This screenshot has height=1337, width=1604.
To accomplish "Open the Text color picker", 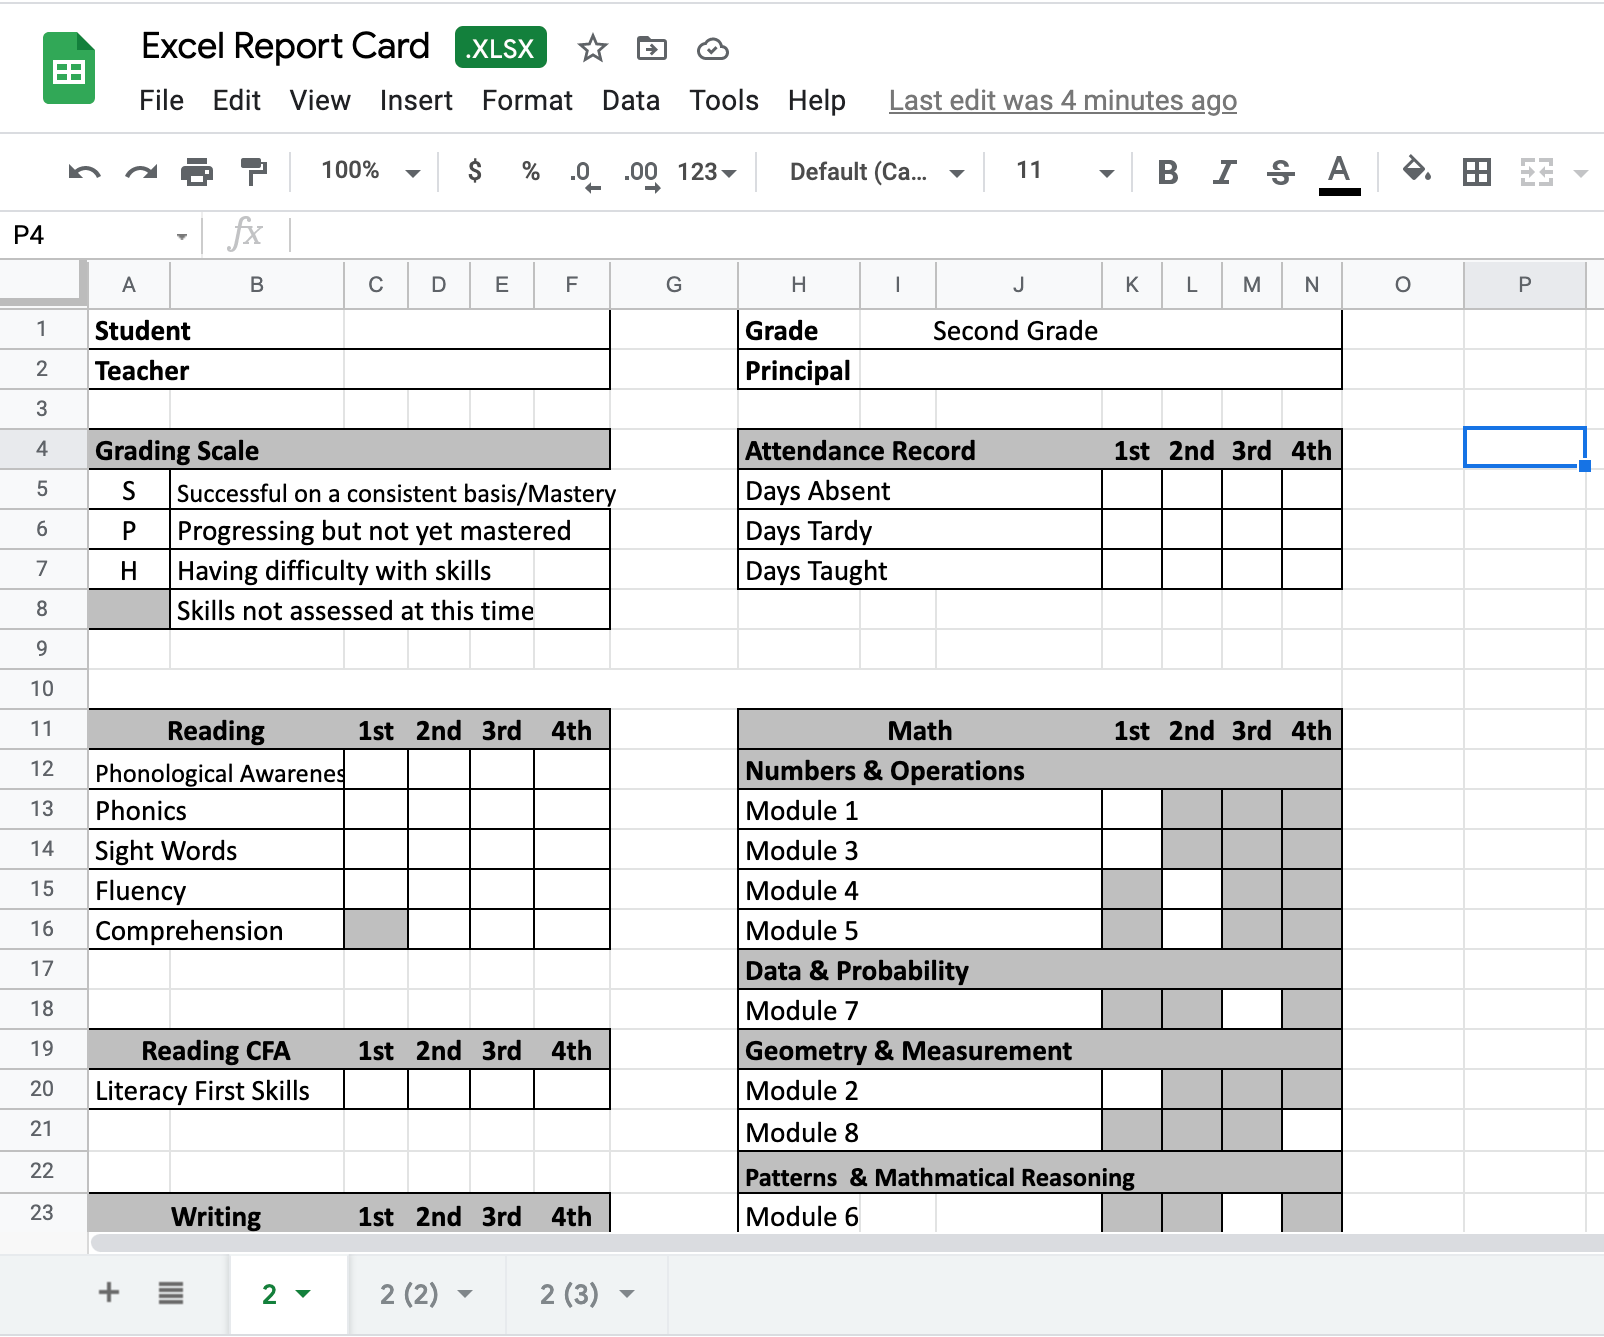I will (1340, 172).
